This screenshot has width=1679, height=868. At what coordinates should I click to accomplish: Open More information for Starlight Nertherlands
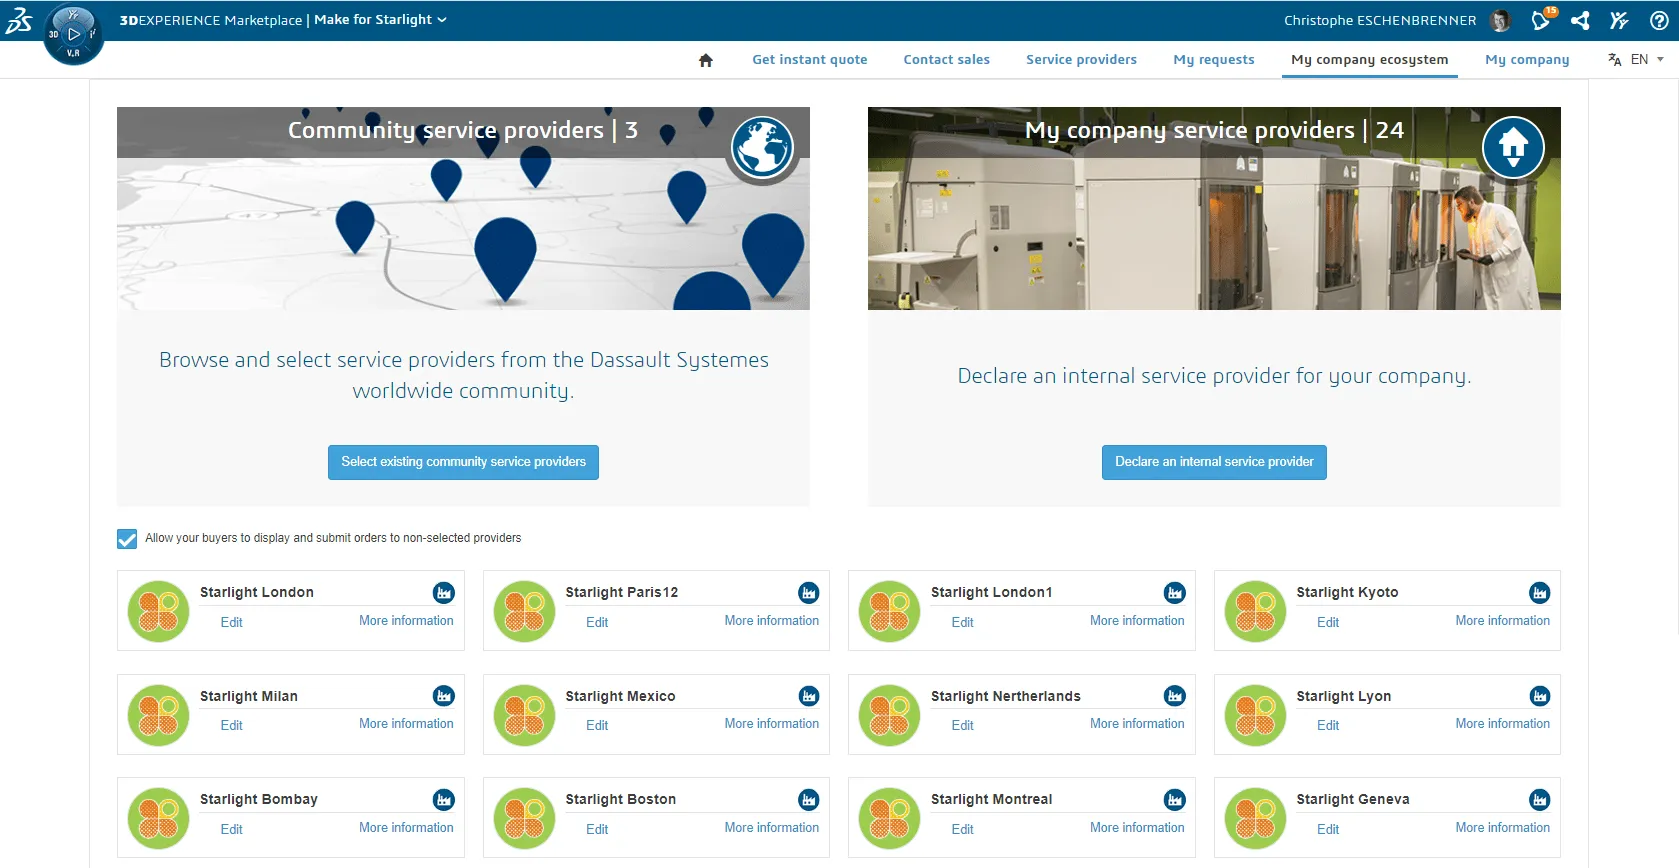click(x=1137, y=724)
